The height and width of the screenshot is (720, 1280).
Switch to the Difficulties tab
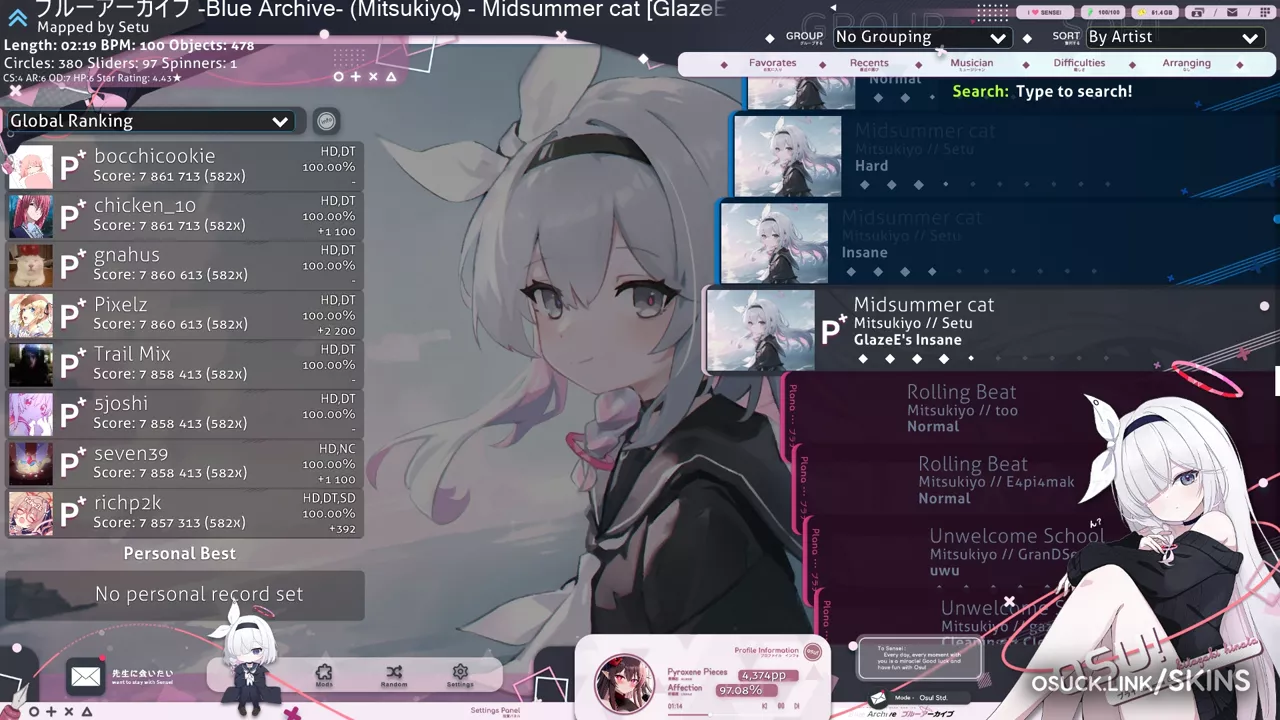[1079, 64]
